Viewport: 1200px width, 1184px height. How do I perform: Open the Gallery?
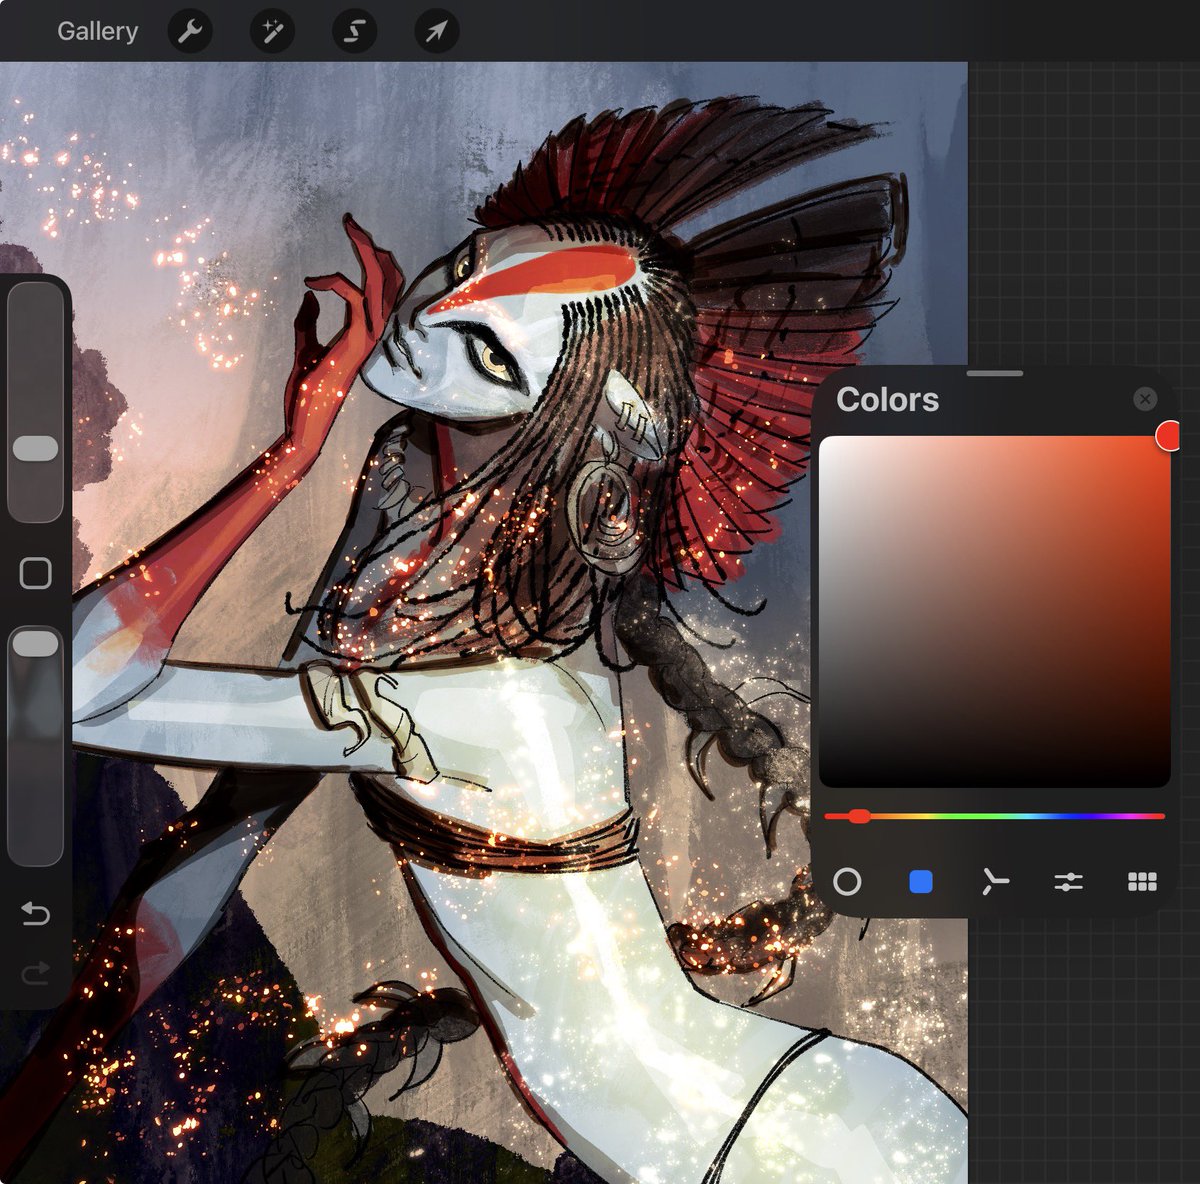click(97, 31)
